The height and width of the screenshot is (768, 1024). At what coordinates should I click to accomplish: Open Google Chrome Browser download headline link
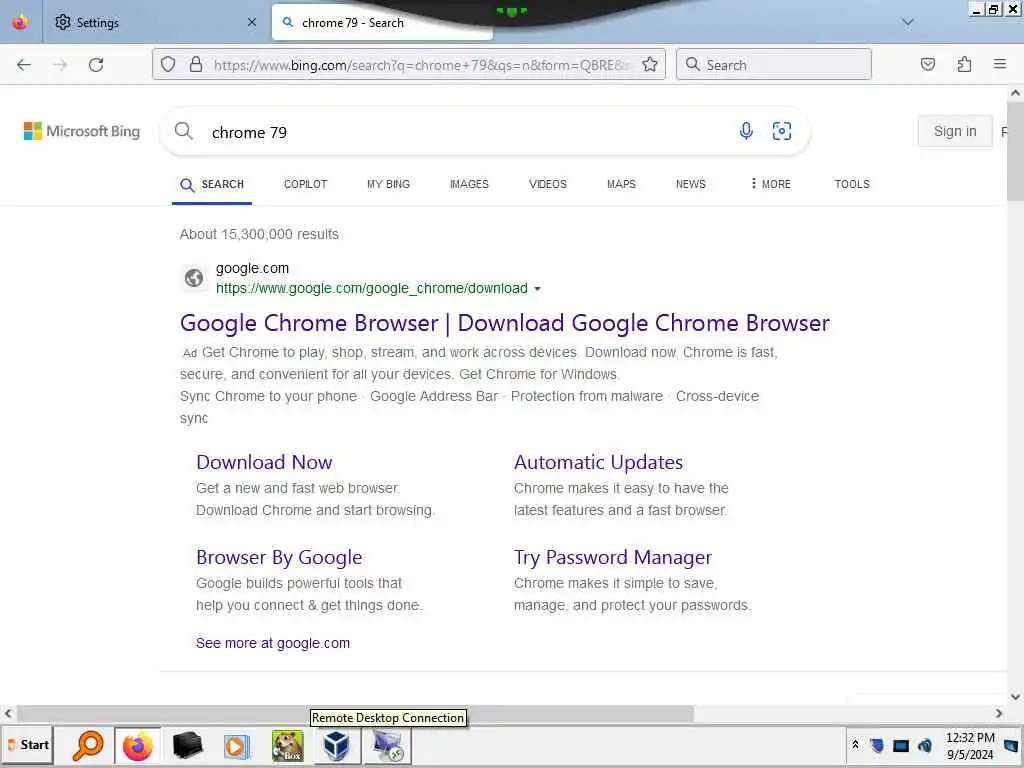click(505, 323)
